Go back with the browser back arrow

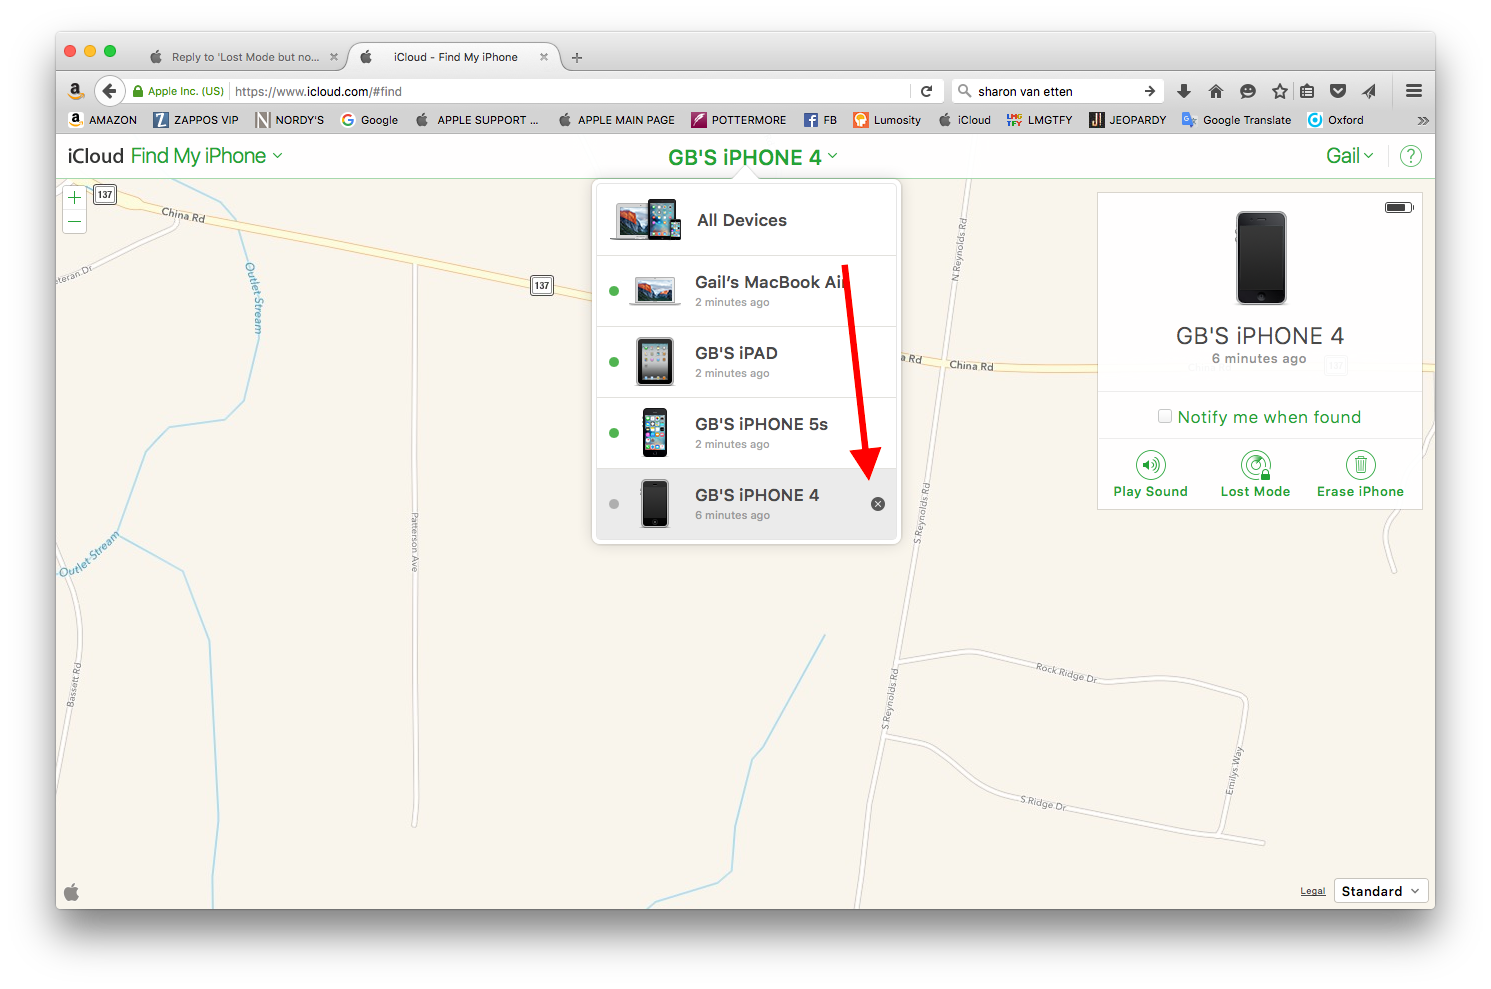tap(109, 91)
